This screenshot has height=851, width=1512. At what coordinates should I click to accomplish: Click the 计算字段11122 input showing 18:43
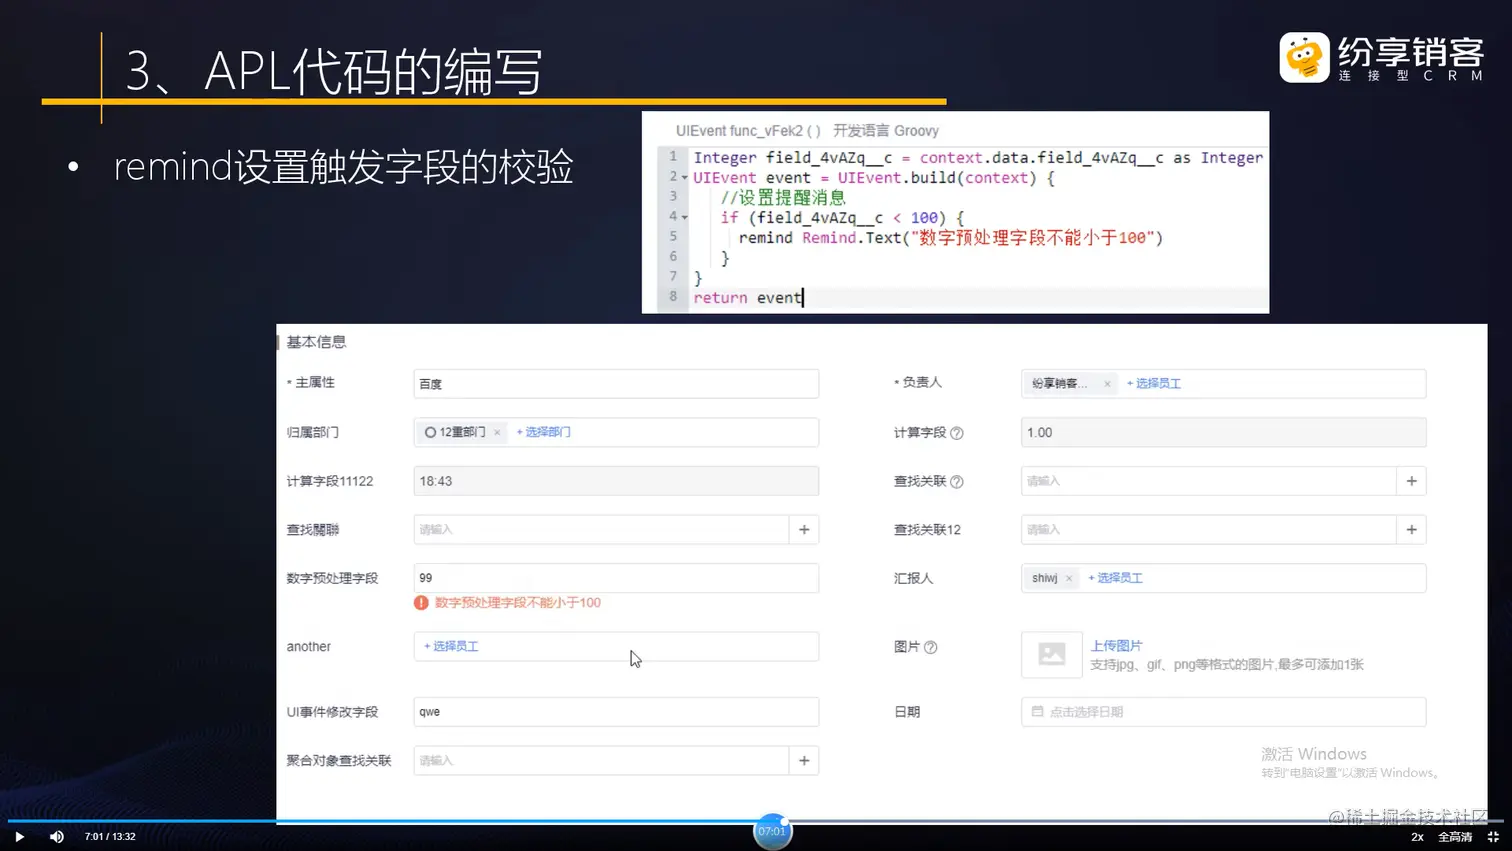click(616, 481)
